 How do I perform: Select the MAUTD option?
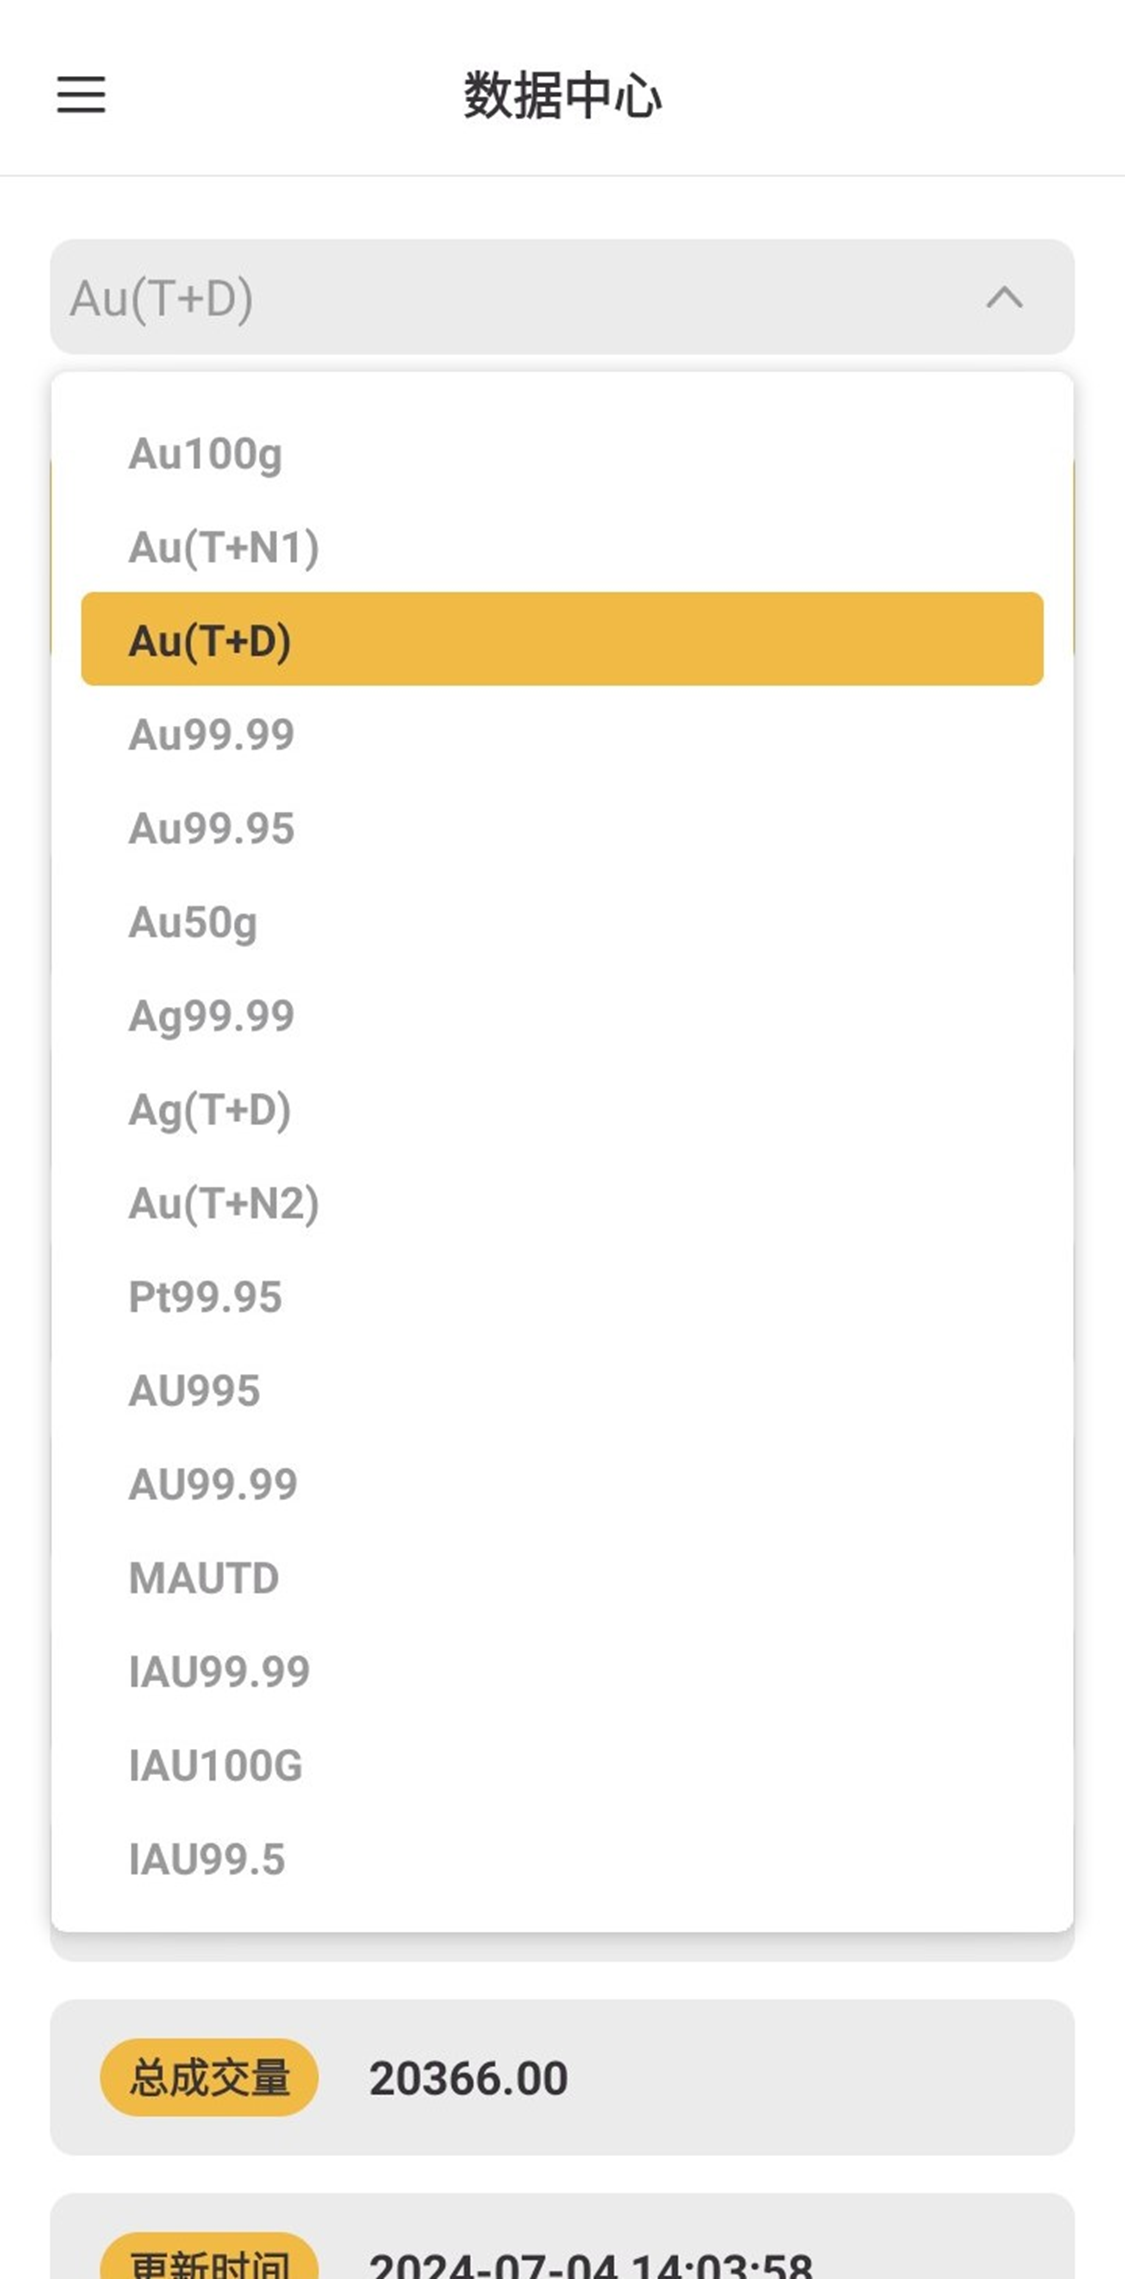point(204,1578)
